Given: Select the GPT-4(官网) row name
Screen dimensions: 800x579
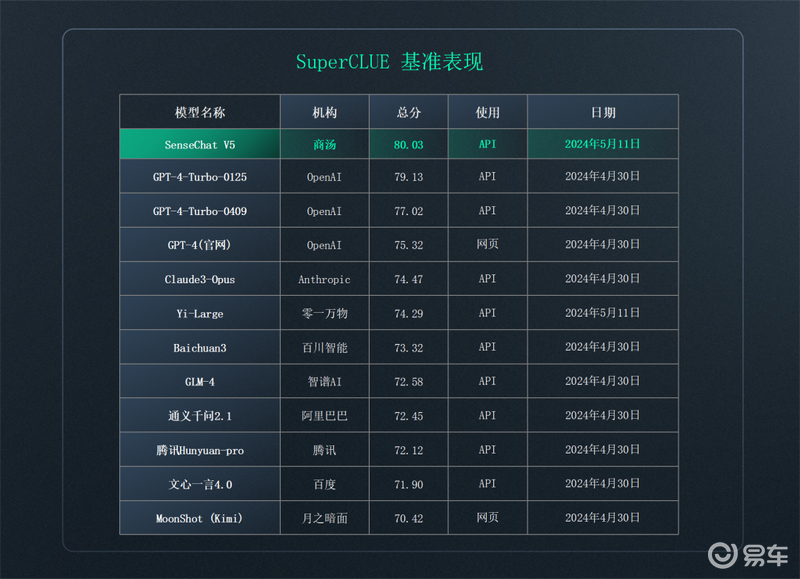Looking at the screenshot, I should 200,245.
